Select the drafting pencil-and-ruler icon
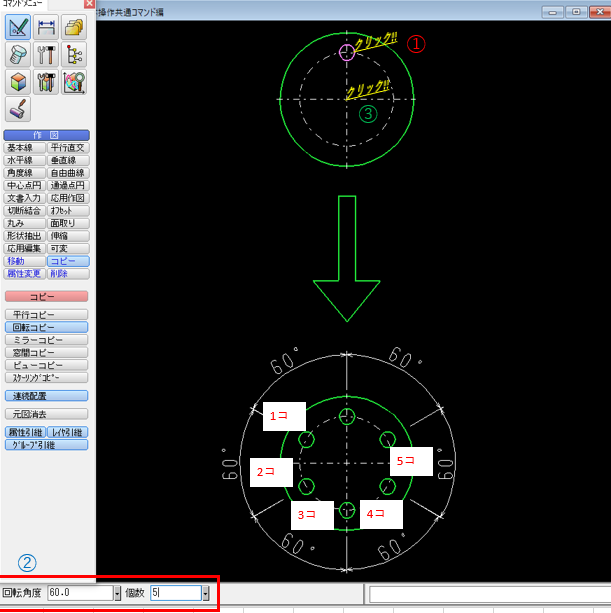This screenshot has height=613, width=611. point(19,28)
